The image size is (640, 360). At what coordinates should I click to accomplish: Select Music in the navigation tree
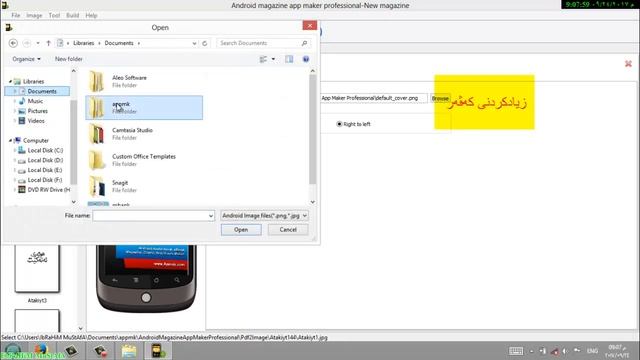[35, 101]
